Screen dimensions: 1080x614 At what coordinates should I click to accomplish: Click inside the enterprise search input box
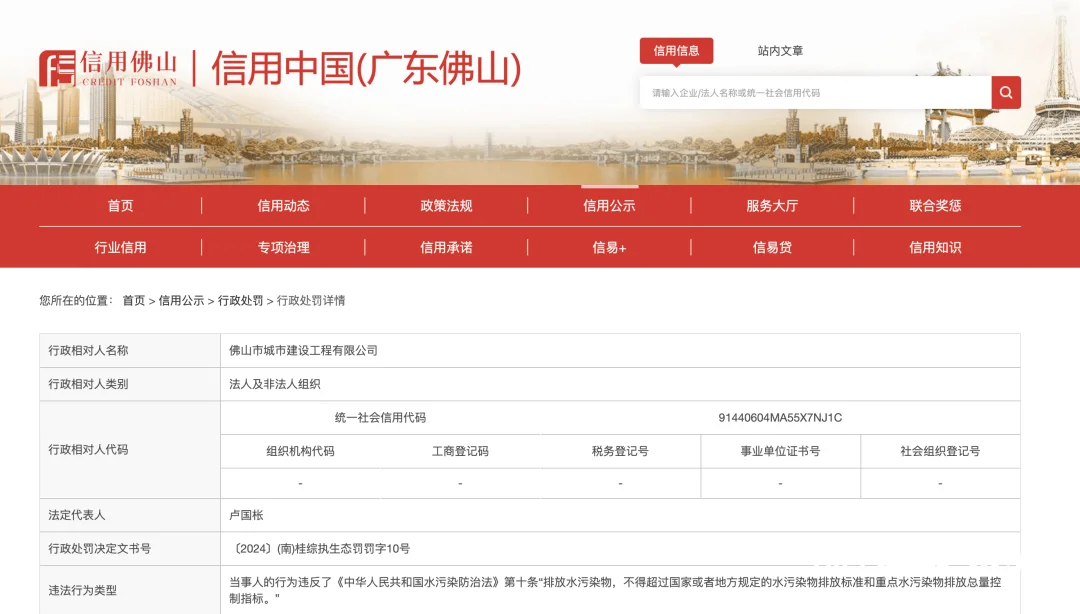[x=815, y=92]
